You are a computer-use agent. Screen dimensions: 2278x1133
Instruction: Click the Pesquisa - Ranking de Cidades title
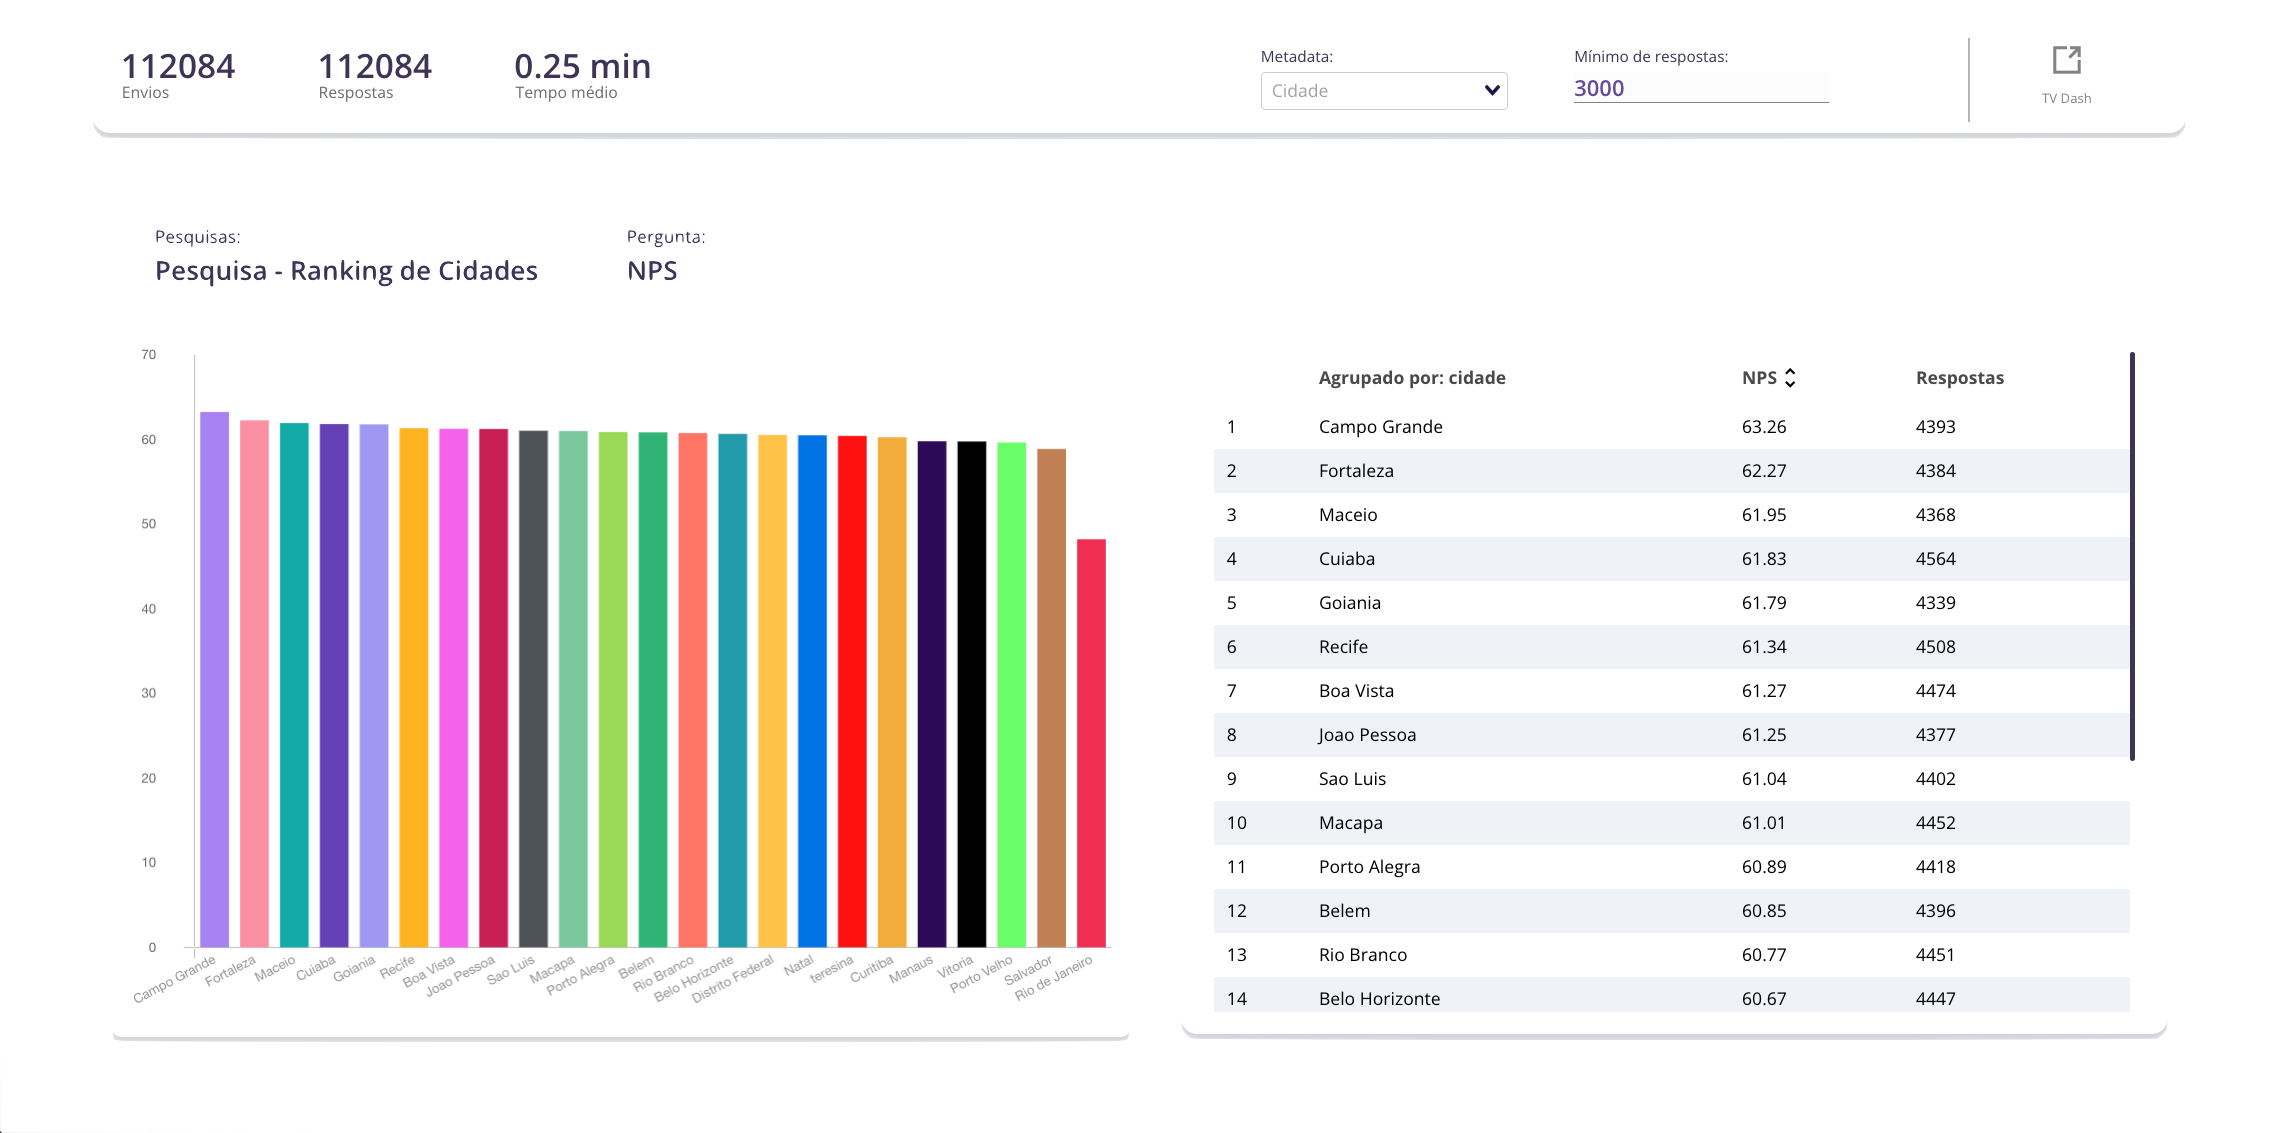pyautogui.click(x=346, y=271)
